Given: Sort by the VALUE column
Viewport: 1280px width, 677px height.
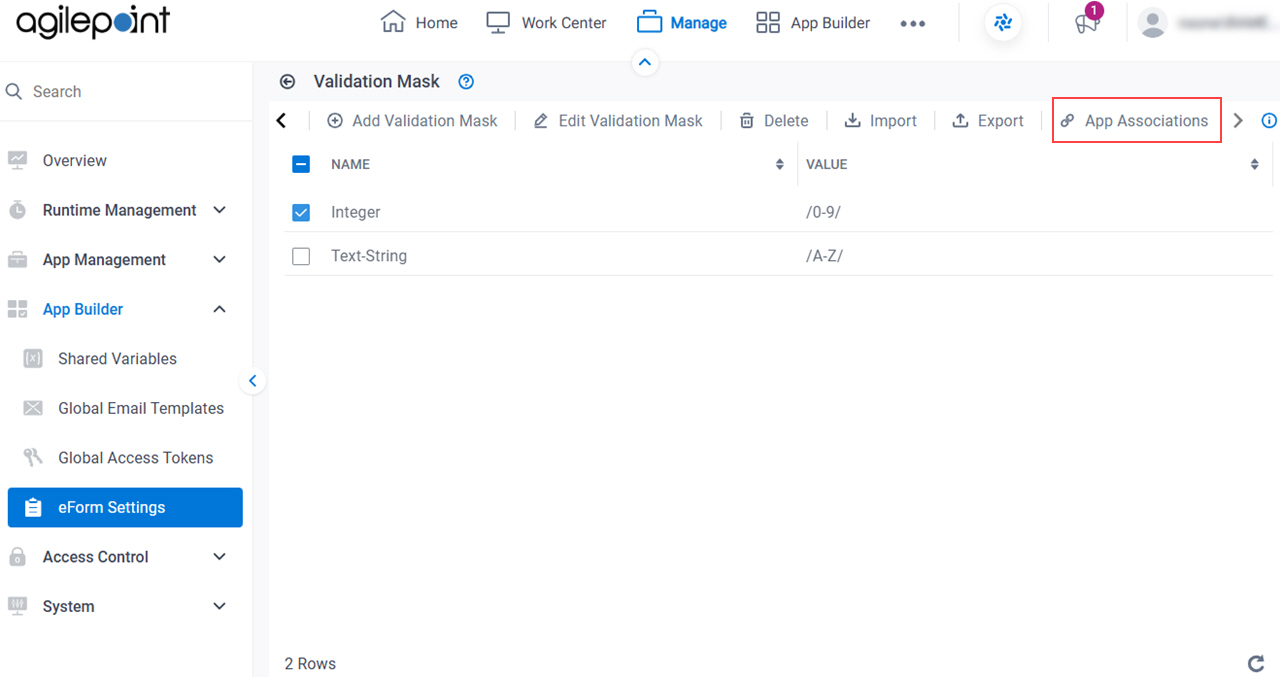Looking at the screenshot, I should coord(1255,164).
